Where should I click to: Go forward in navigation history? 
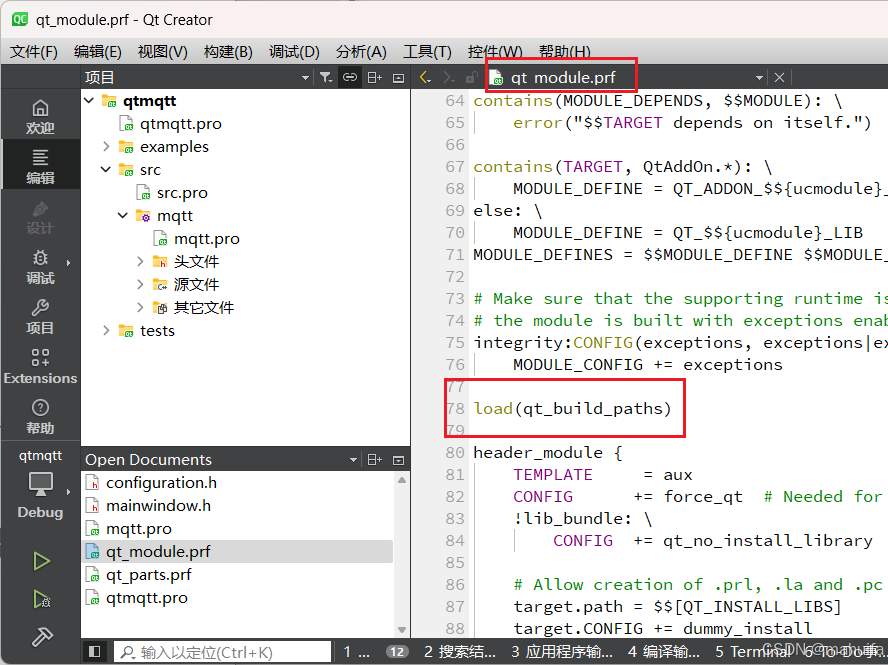[x=448, y=78]
